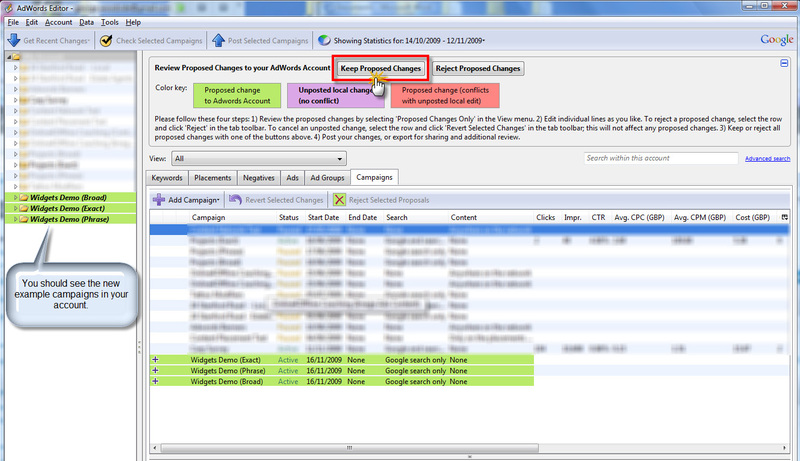The width and height of the screenshot is (800, 461).
Task: Click the red Proposed change conflicts color key
Action: click(x=445, y=95)
